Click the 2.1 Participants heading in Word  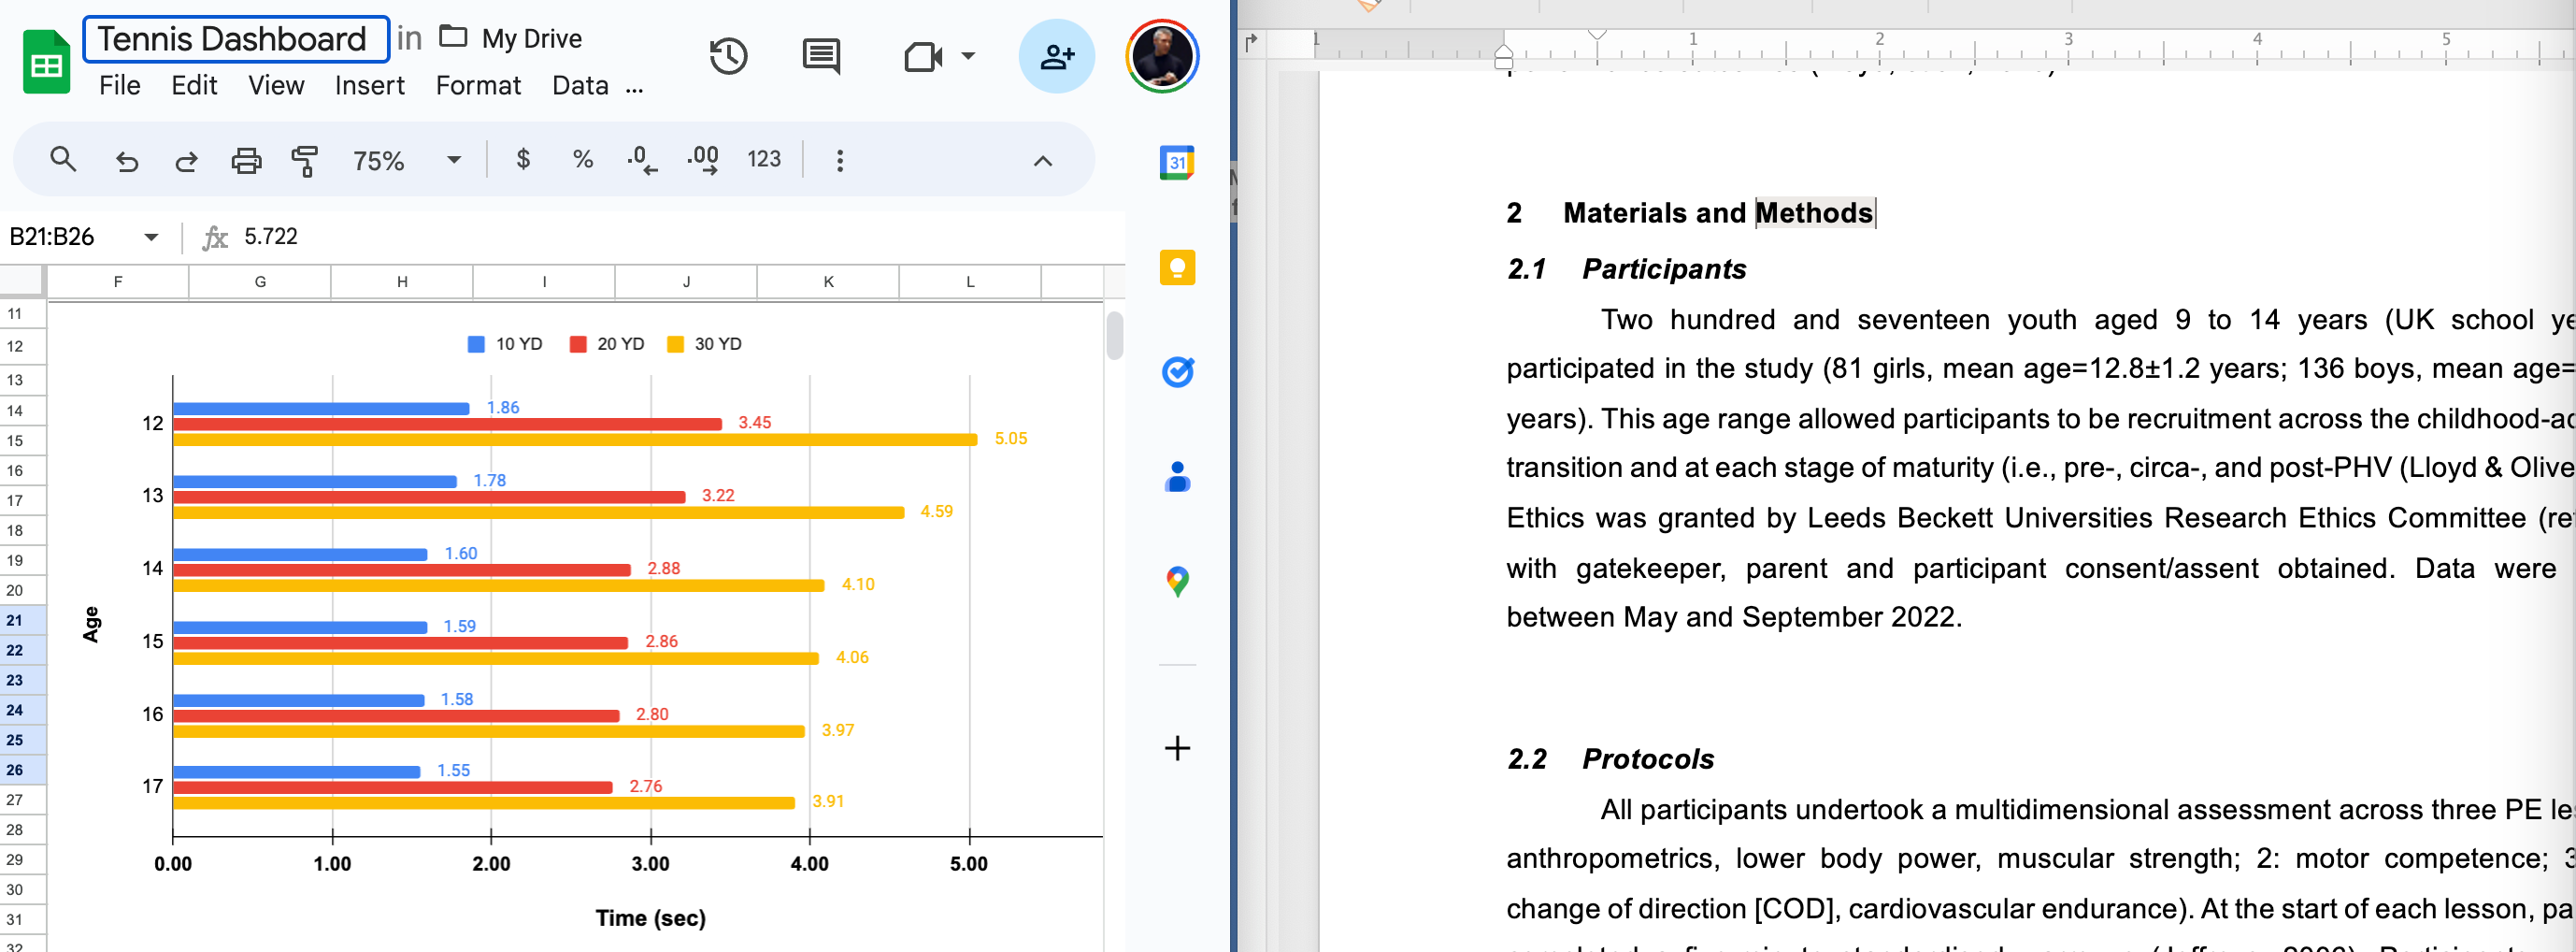click(1626, 269)
